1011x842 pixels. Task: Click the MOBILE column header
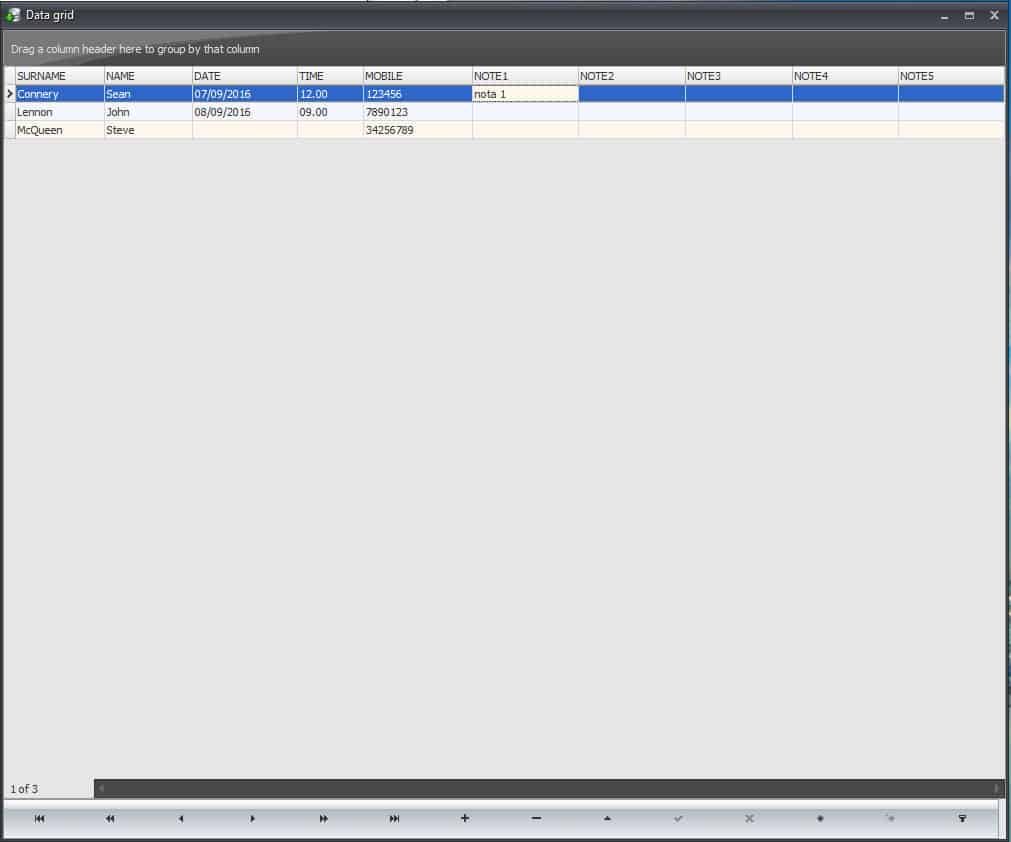click(x=417, y=76)
